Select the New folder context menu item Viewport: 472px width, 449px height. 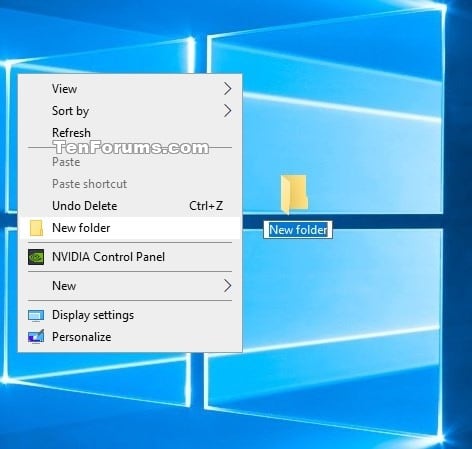(130, 228)
